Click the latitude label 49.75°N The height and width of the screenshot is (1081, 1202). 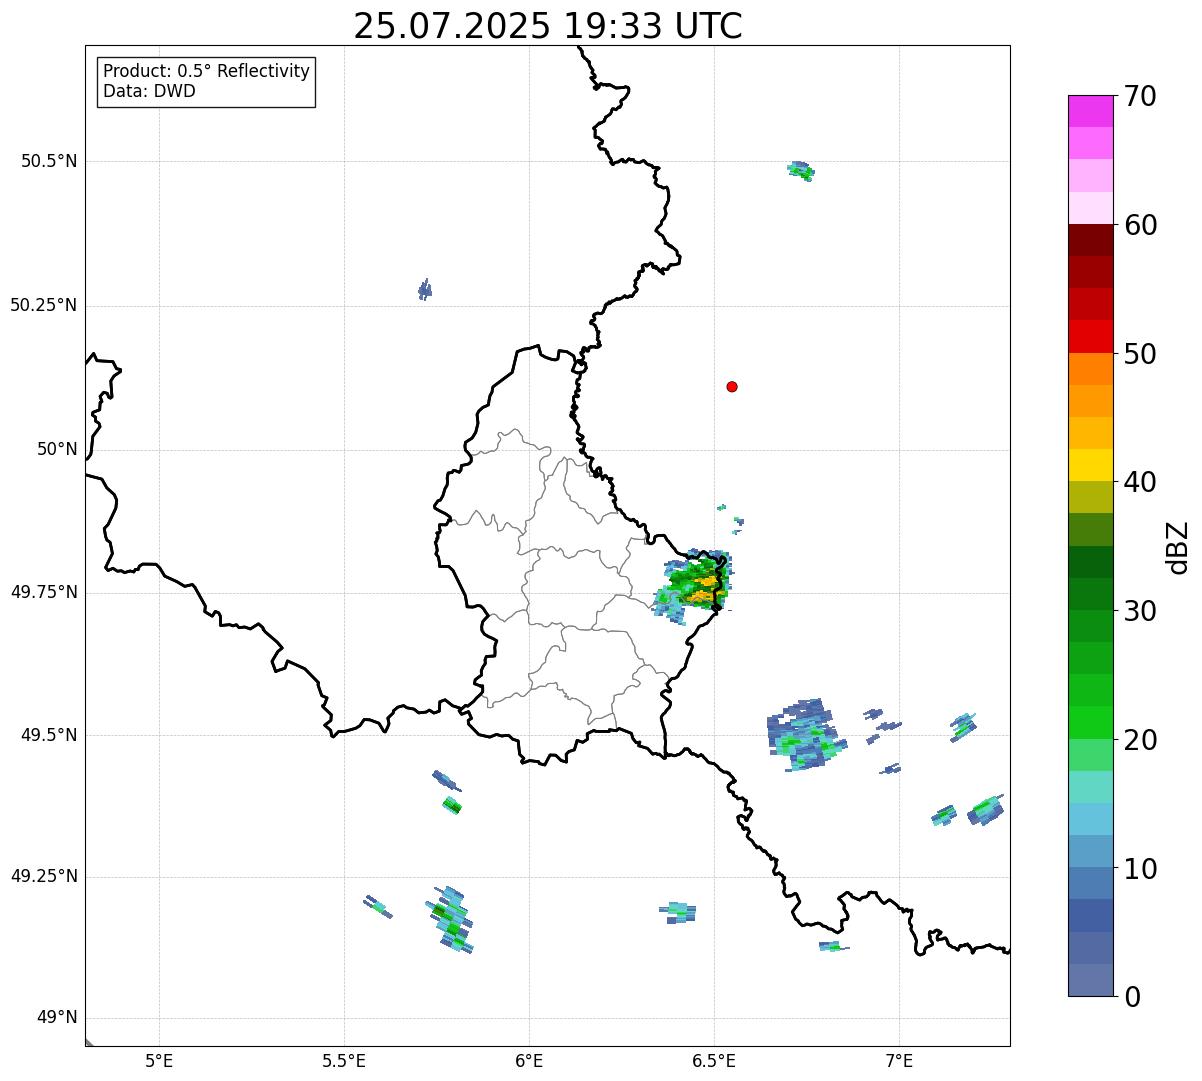44,592
